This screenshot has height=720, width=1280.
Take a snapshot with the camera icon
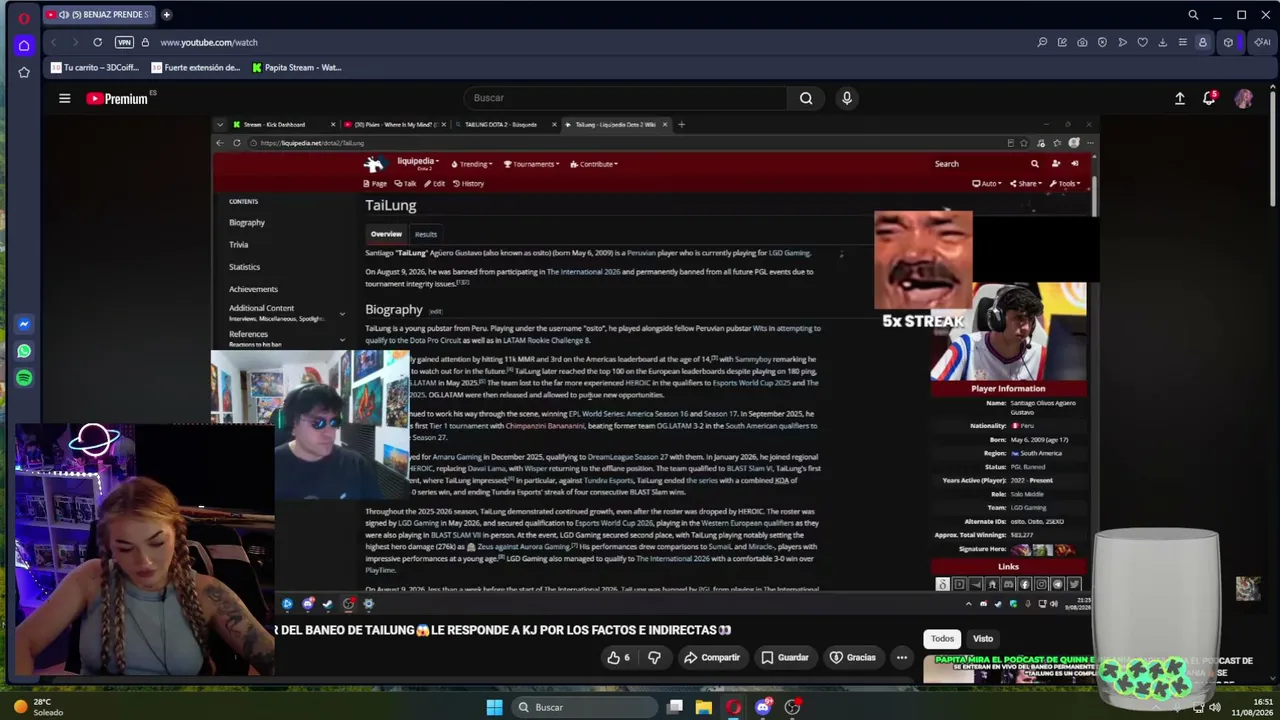pyautogui.click(x=1082, y=42)
